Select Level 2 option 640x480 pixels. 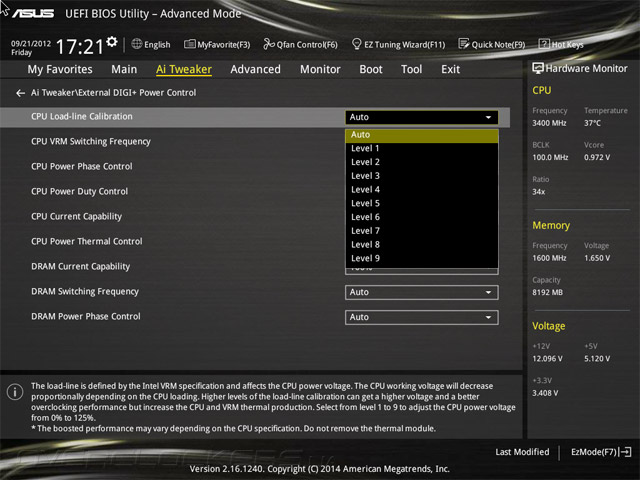coord(422,162)
